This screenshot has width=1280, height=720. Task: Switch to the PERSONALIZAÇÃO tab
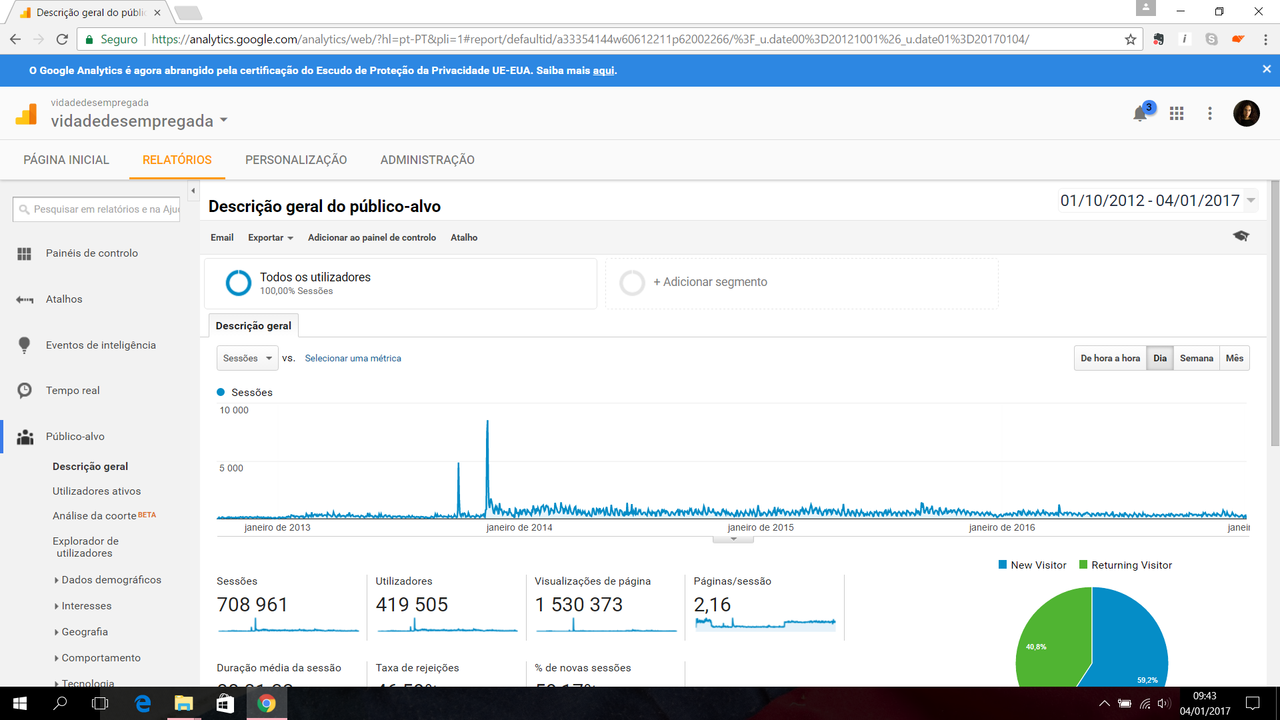(296, 160)
